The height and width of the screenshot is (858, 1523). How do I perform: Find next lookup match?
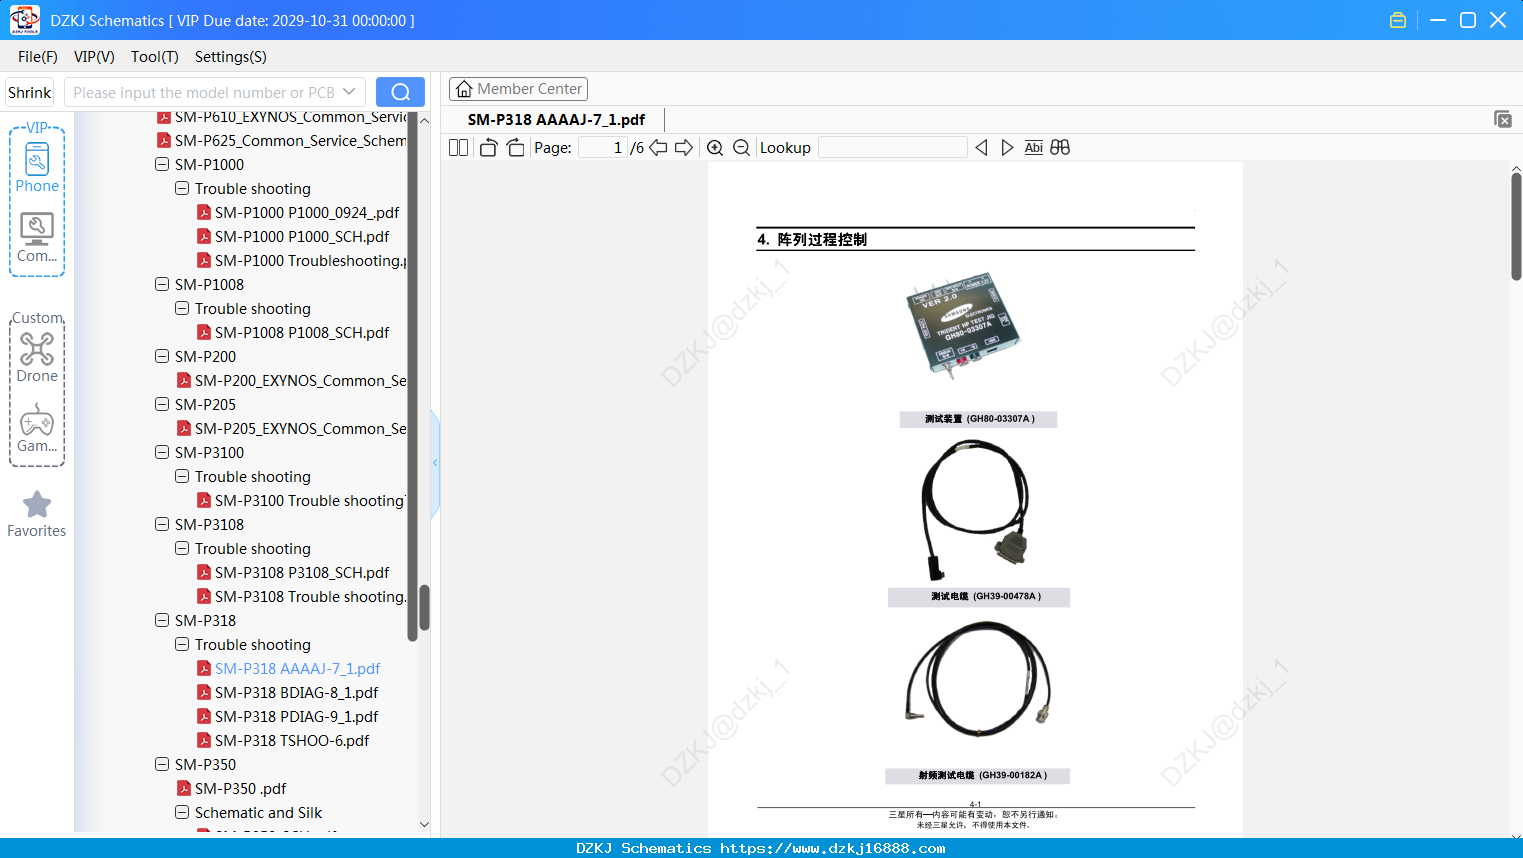pyautogui.click(x=1007, y=148)
